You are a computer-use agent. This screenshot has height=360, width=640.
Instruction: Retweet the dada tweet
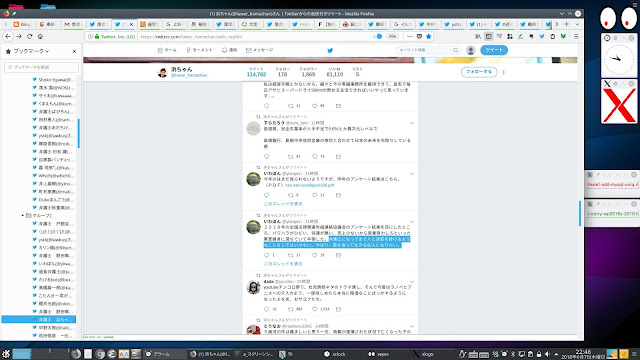(x=291, y=309)
